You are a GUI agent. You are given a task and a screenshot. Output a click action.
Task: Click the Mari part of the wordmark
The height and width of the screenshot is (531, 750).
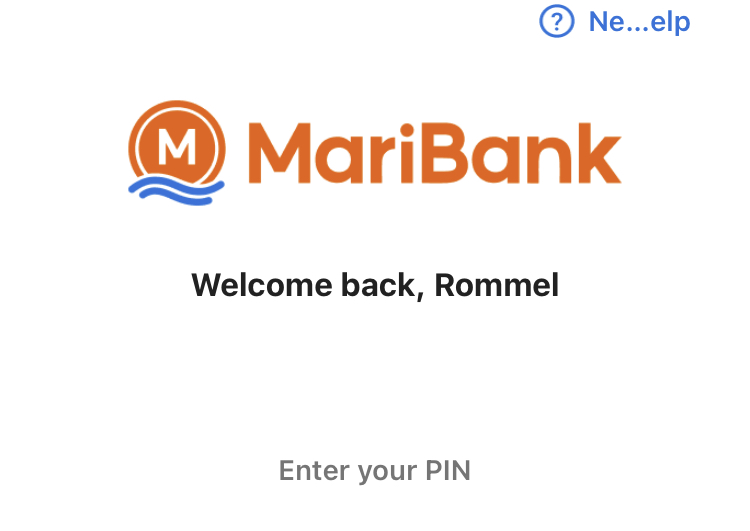331,153
